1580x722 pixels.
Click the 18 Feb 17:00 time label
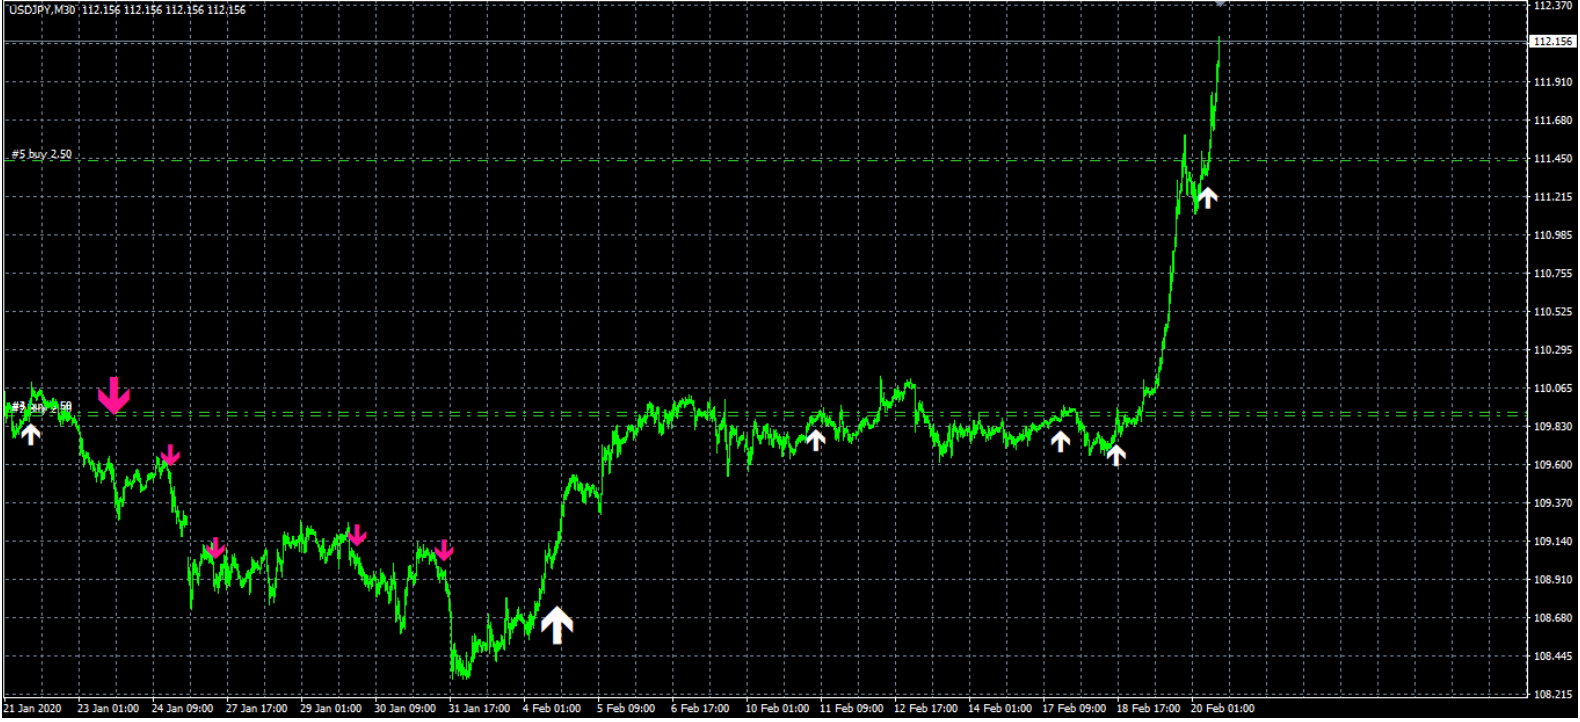click(1148, 708)
